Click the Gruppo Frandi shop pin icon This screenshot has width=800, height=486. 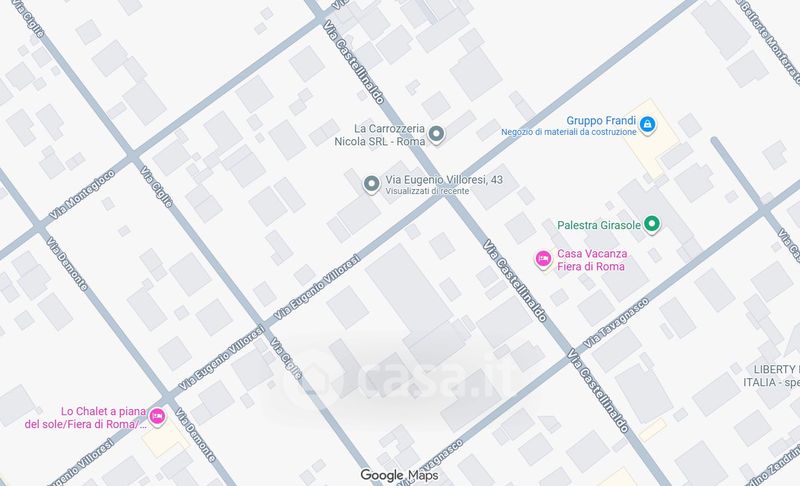pos(647,124)
